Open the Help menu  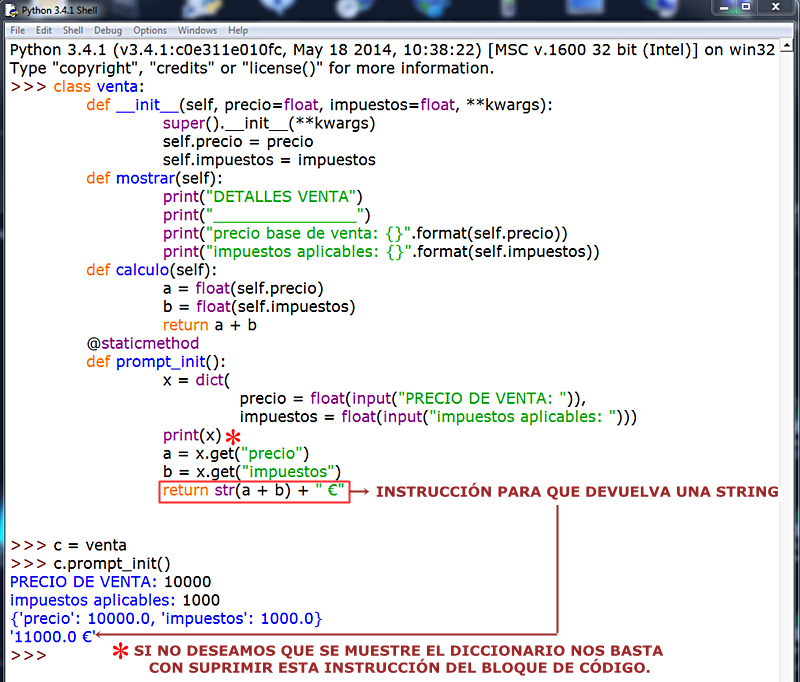pyautogui.click(x=238, y=30)
